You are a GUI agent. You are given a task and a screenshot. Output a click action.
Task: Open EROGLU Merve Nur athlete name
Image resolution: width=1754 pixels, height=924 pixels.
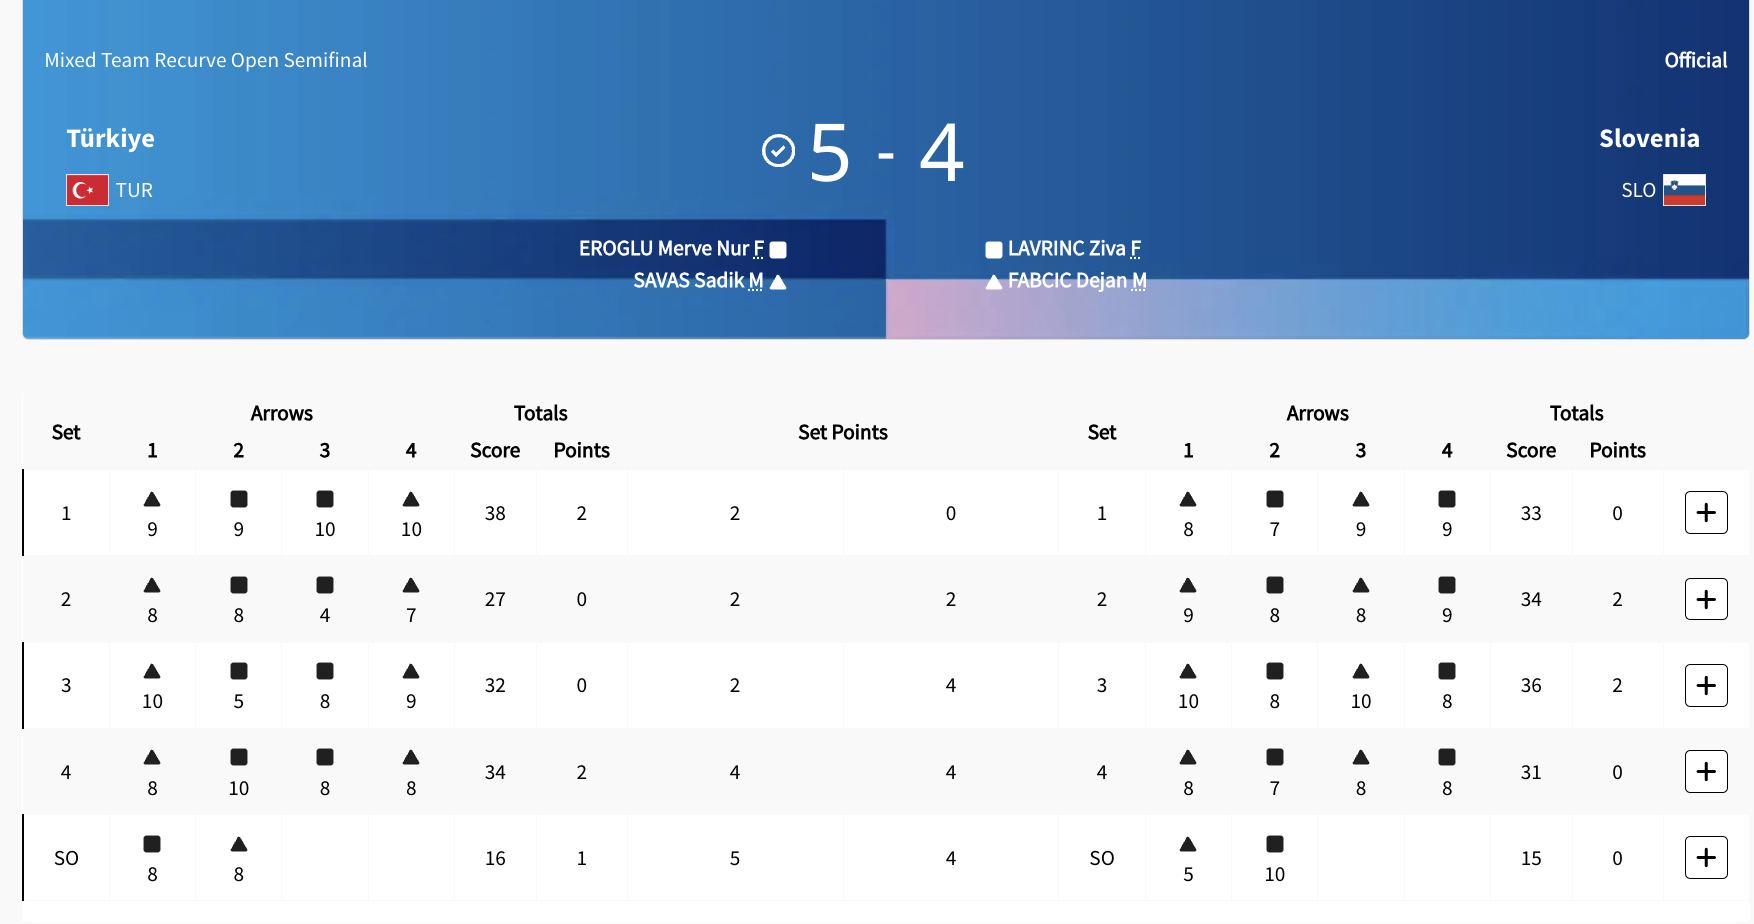pos(663,249)
